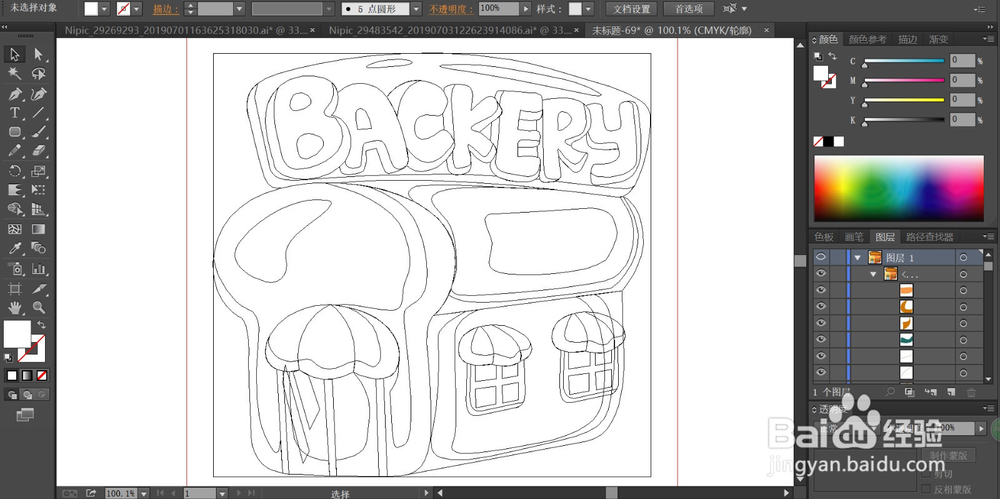Select the Width tool
The image size is (1000, 499).
point(15,190)
